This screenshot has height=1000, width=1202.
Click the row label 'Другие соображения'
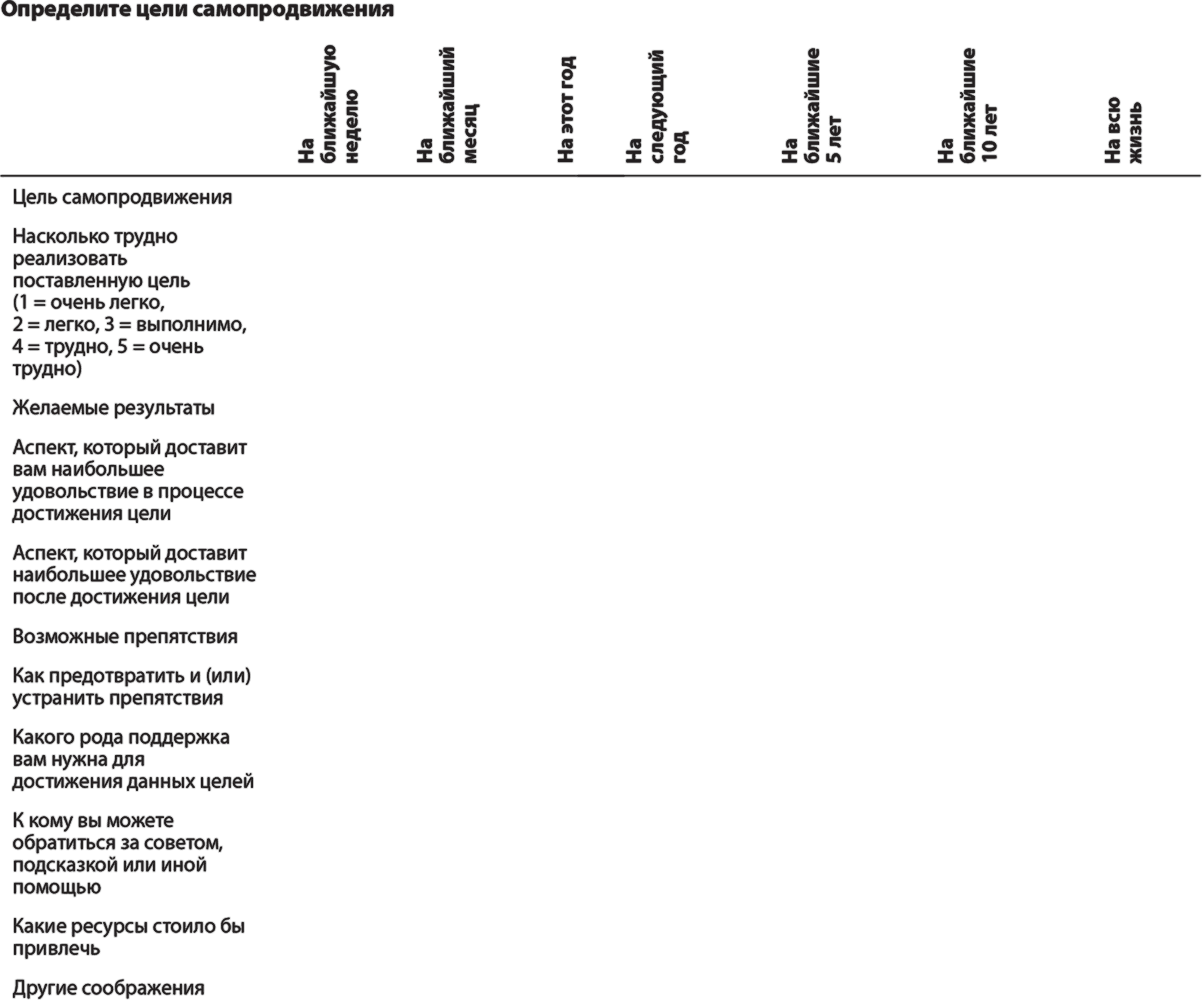[x=109, y=988]
